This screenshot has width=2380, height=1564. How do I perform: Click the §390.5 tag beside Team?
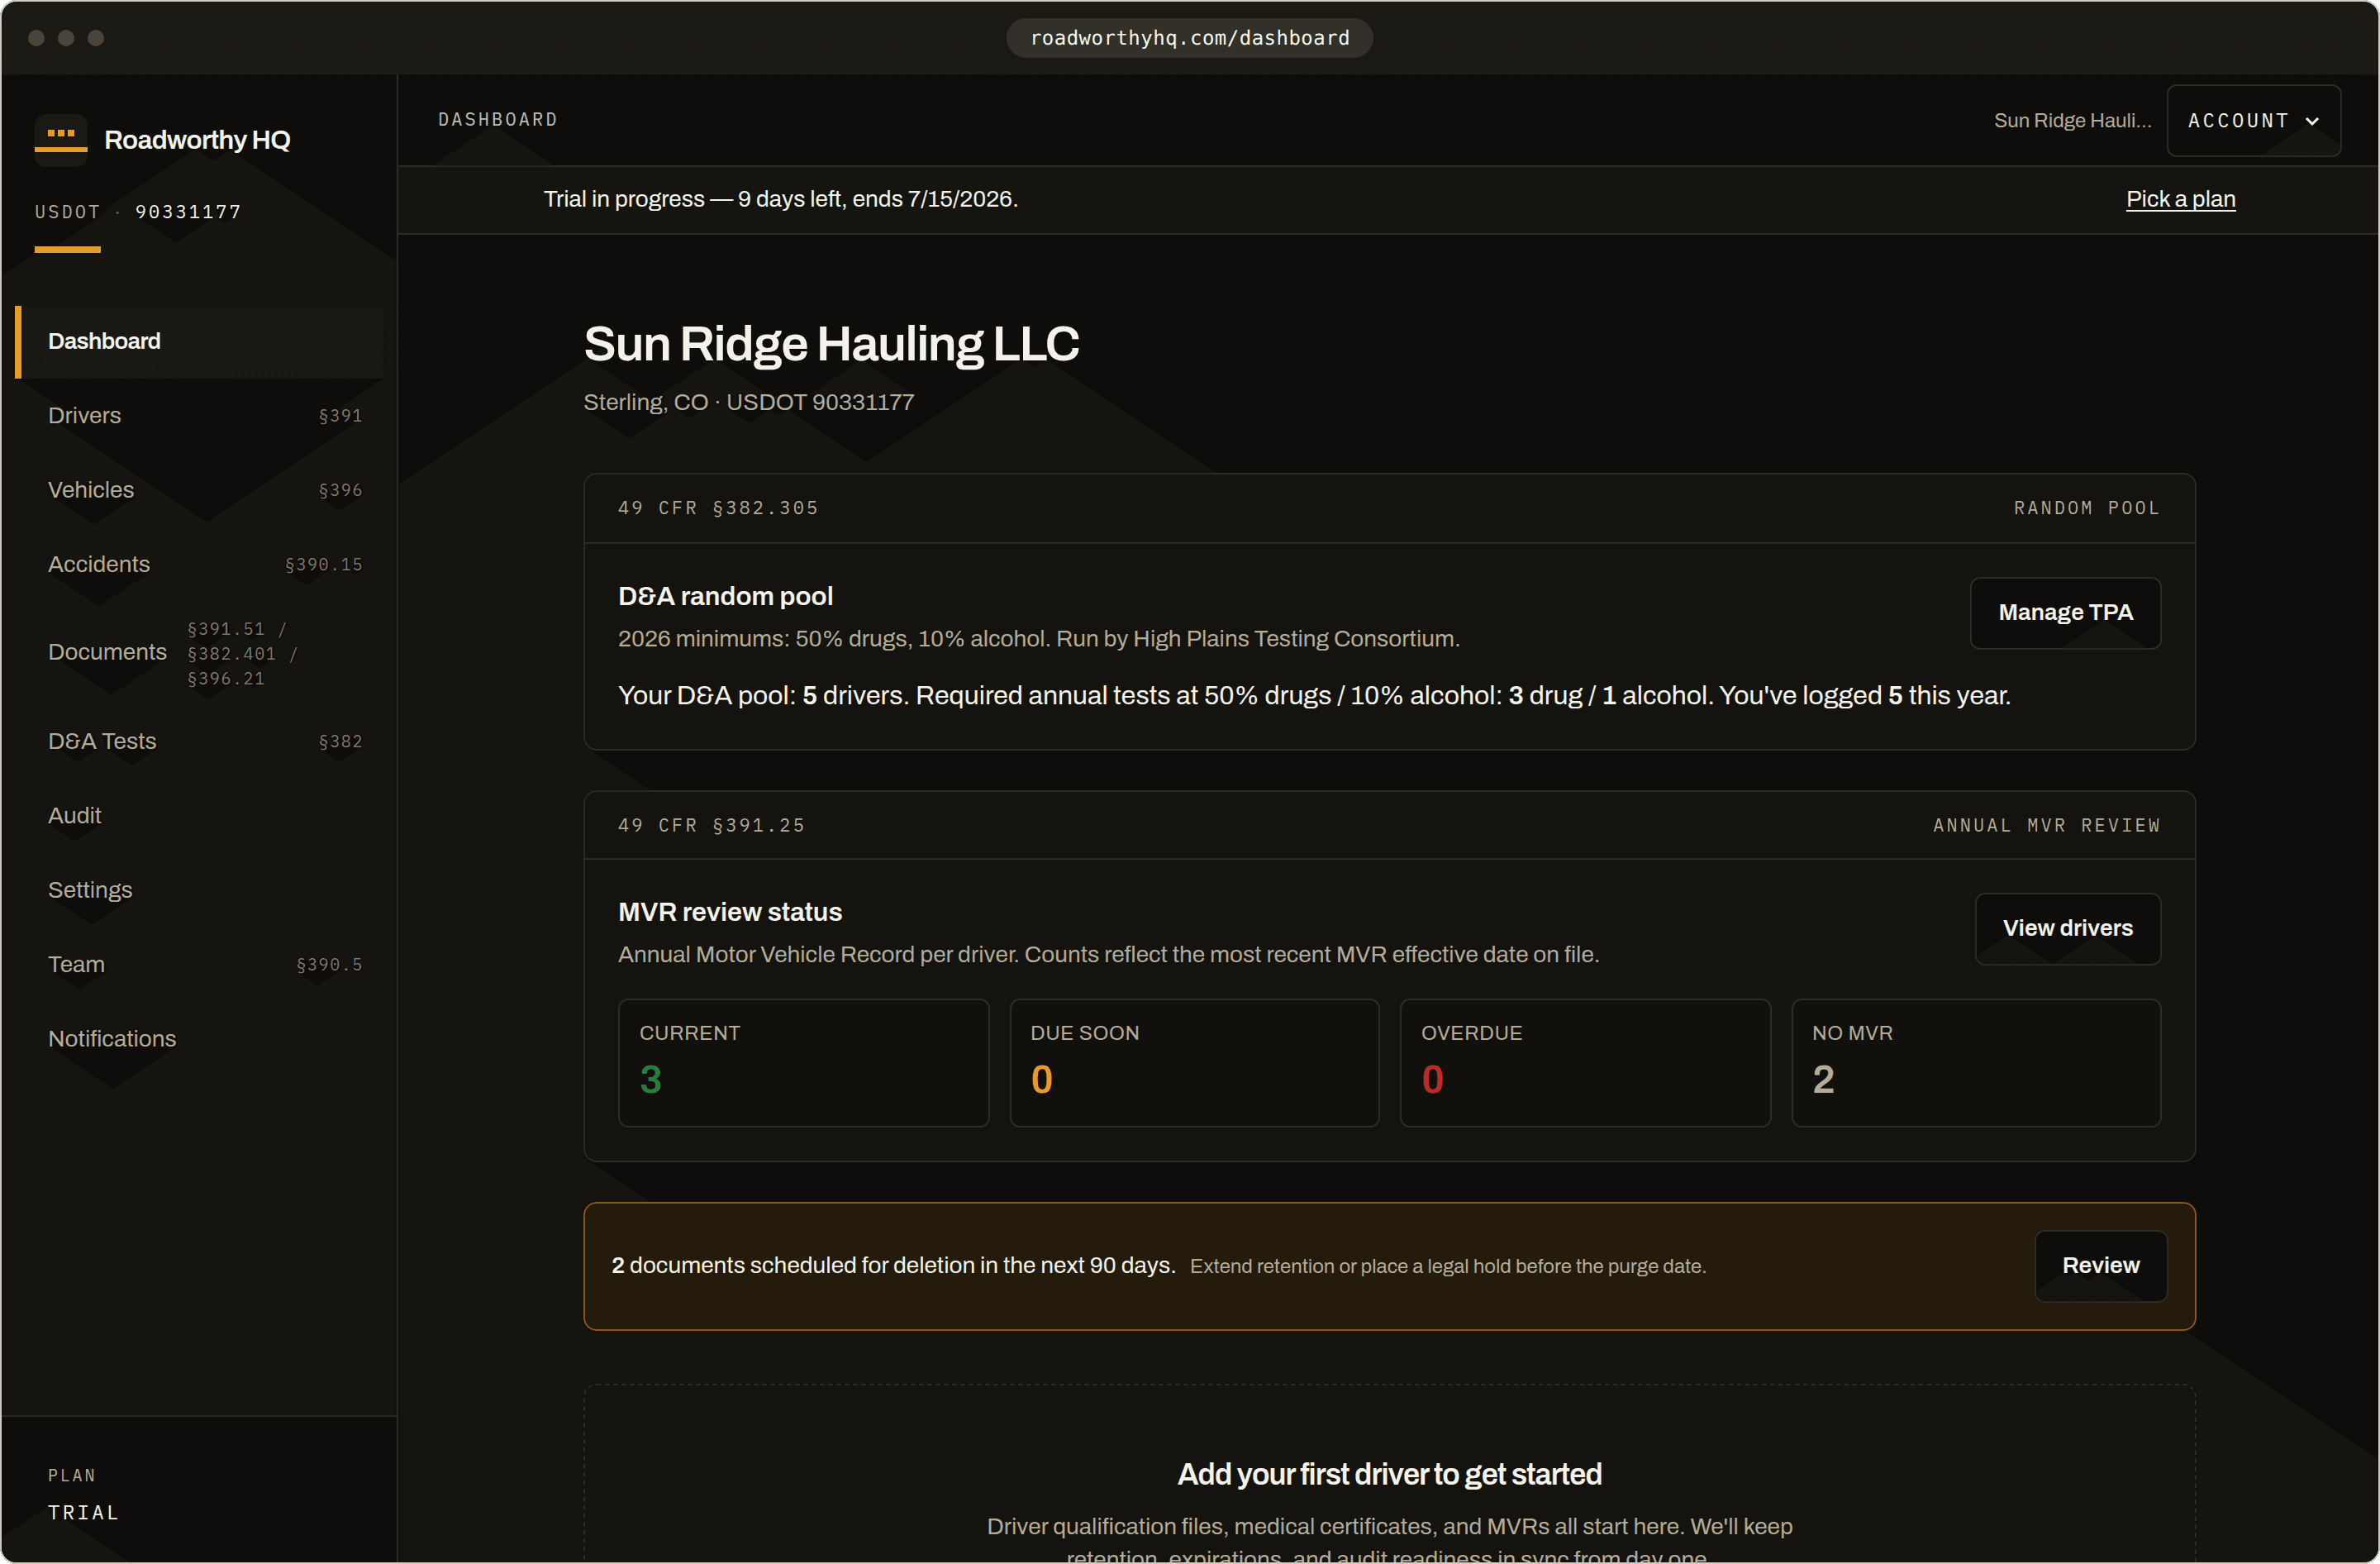point(329,965)
